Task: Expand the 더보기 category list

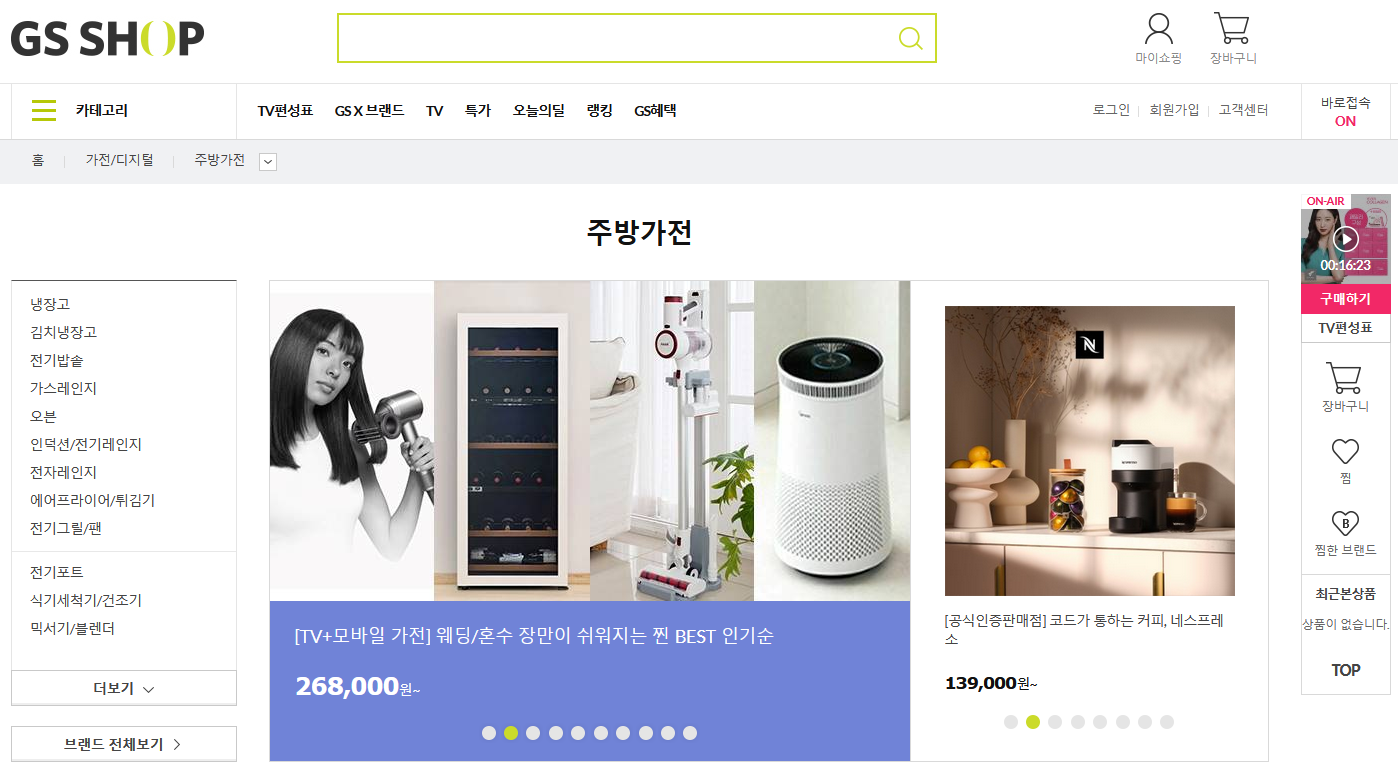Action: [124, 688]
